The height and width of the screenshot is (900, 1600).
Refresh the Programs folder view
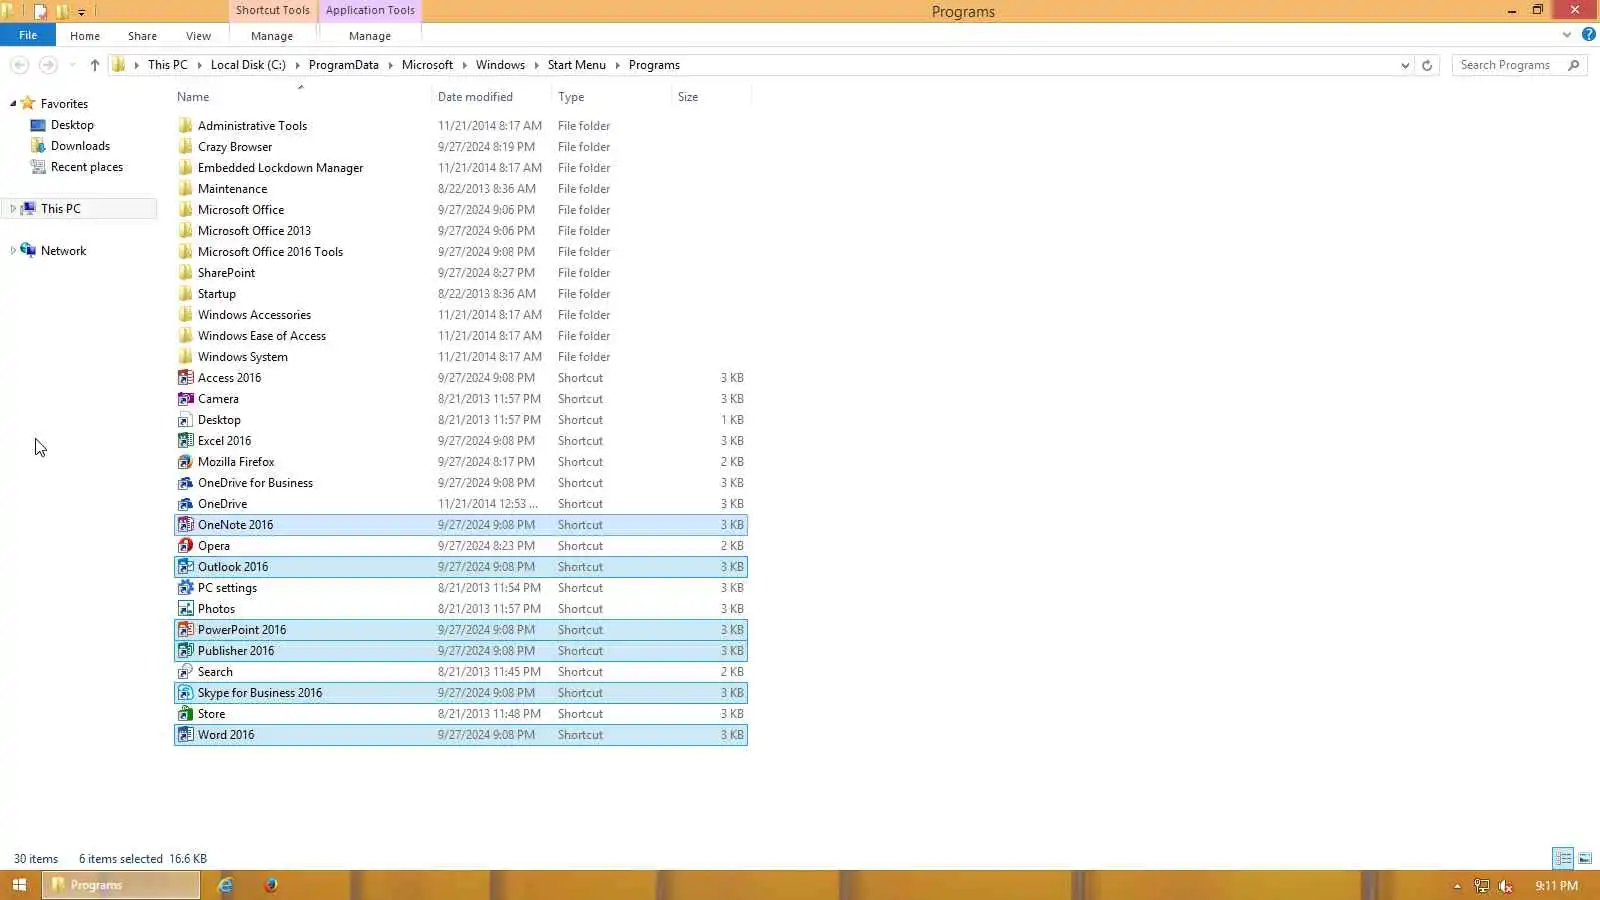1427,65
